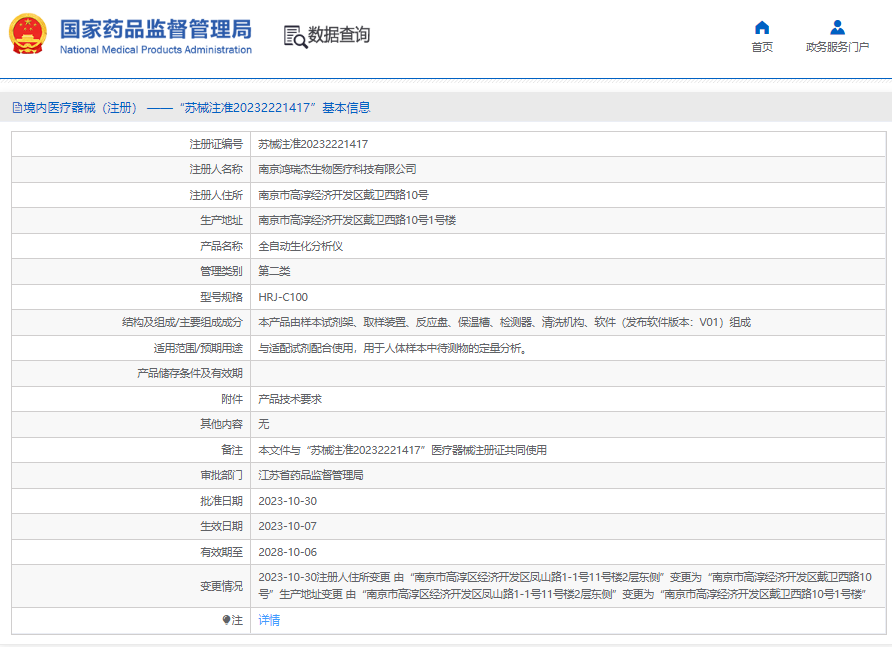Click the 变更情况 change history text
Screen dimensions: 892x647
[x=565, y=586]
